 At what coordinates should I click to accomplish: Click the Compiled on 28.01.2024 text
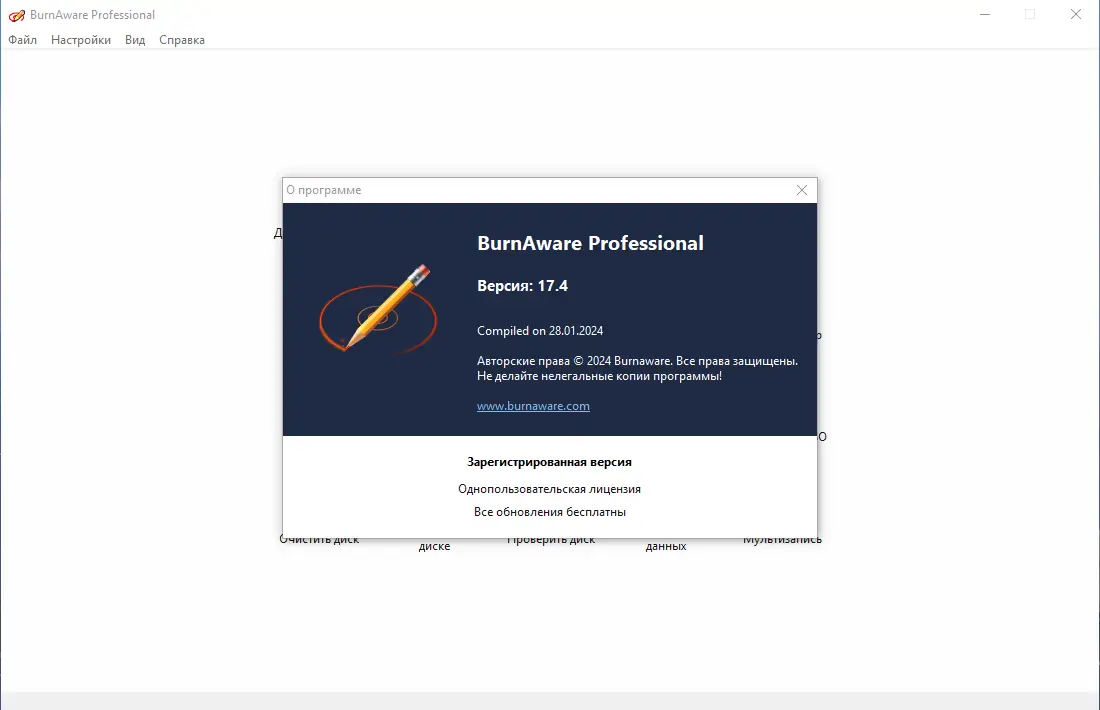(x=540, y=330)
